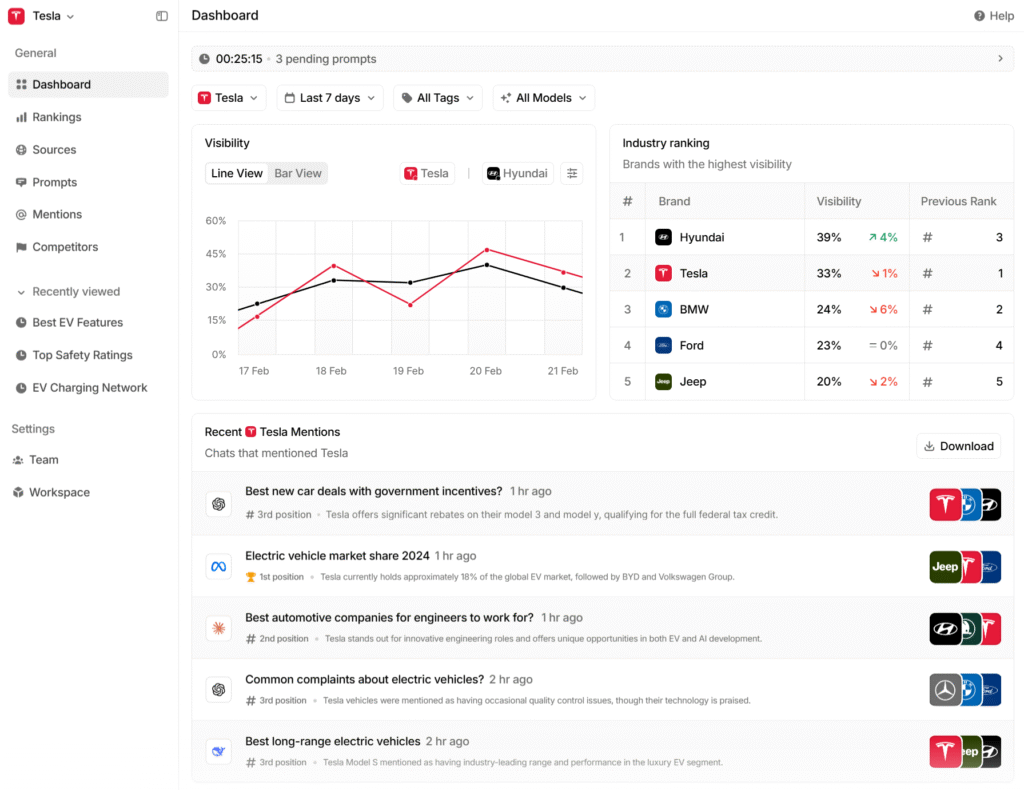The image size is (1024, 790).
Task: Switch the visibility chart to Bar View
Action: [x=298, y=173]
